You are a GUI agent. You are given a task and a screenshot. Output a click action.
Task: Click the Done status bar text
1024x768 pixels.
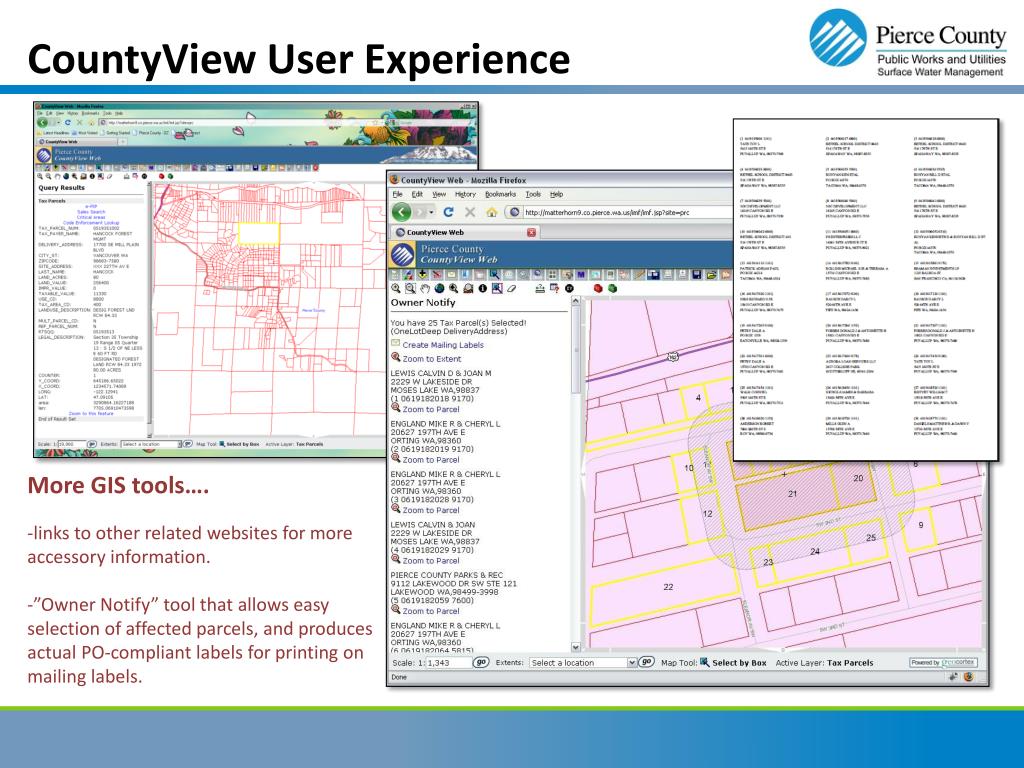[x=398, y=677]
